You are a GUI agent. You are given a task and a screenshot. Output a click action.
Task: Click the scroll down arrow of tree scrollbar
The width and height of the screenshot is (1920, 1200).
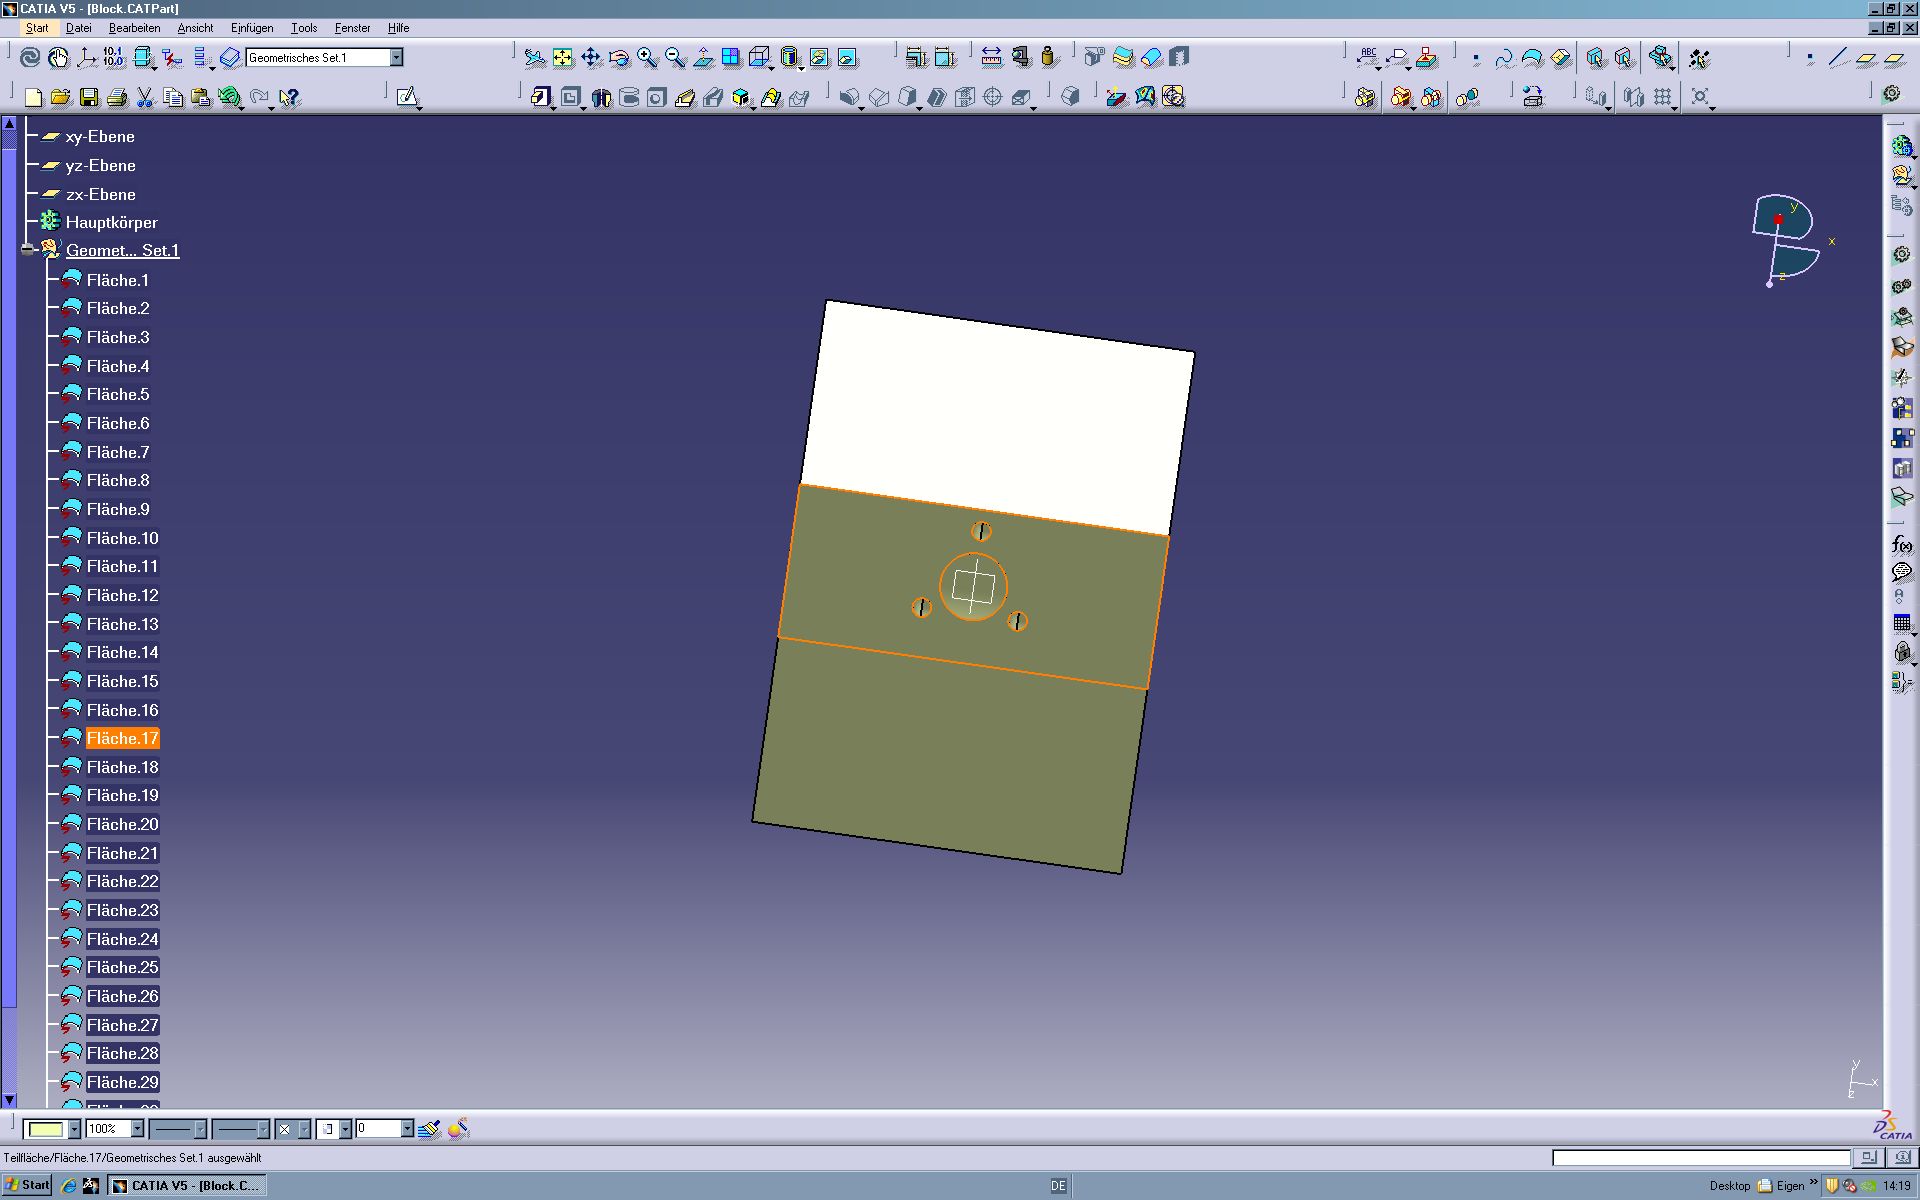click(9, 1100)
